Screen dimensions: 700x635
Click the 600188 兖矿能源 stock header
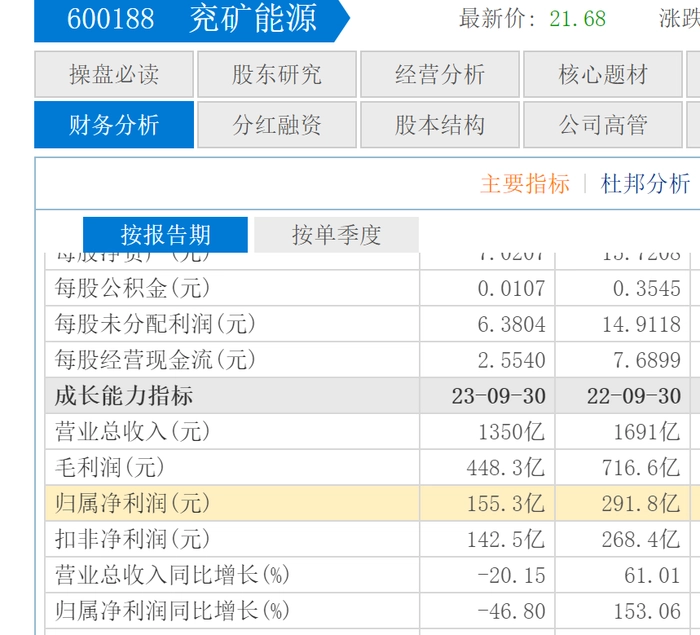coord(190,19)
